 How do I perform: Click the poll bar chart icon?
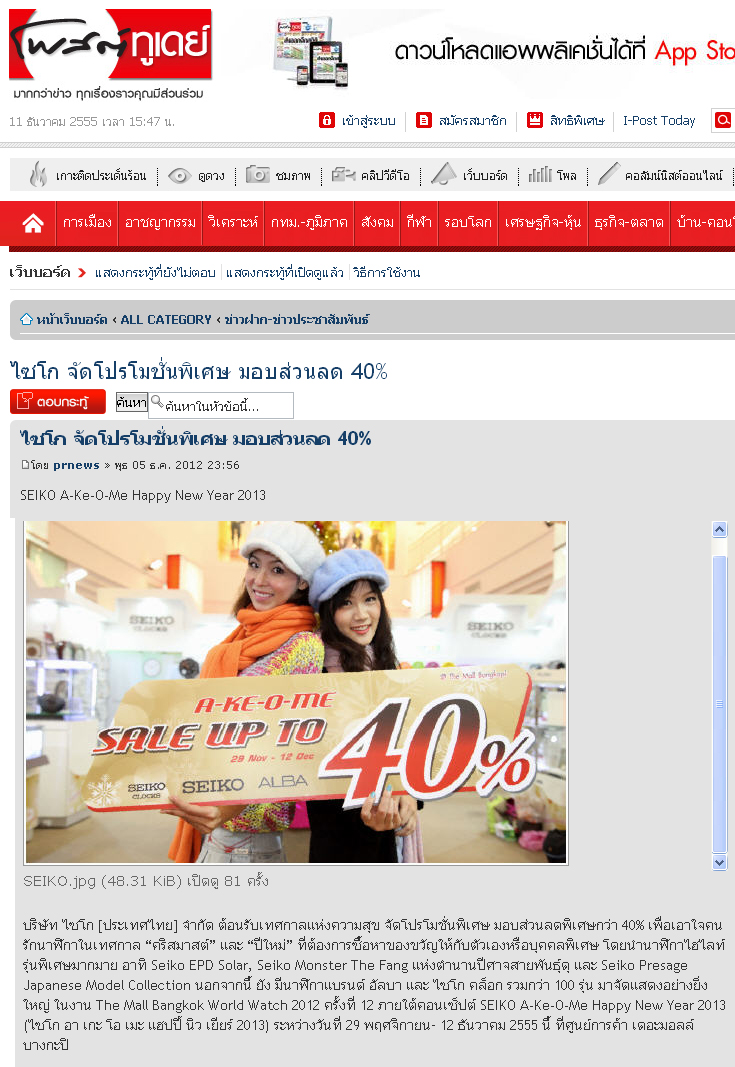point(540,175)
